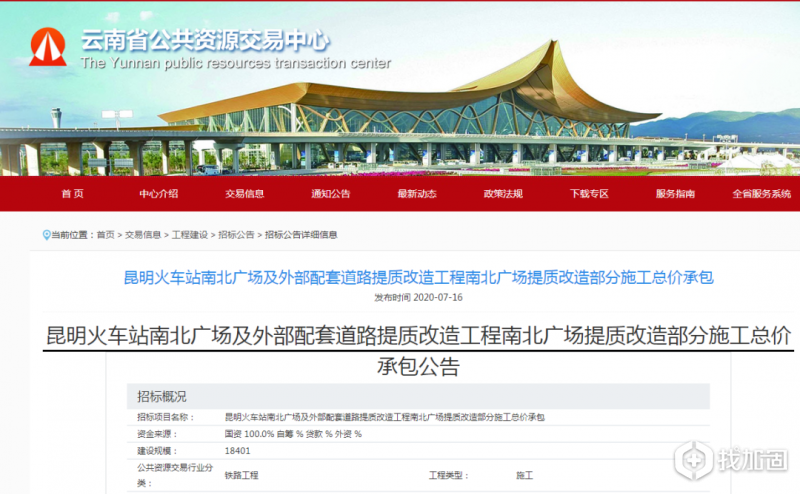Click the 云南省公共资源交易中心 site title
The height and width of the screenshot is (494, 800).
coord(205,40)
